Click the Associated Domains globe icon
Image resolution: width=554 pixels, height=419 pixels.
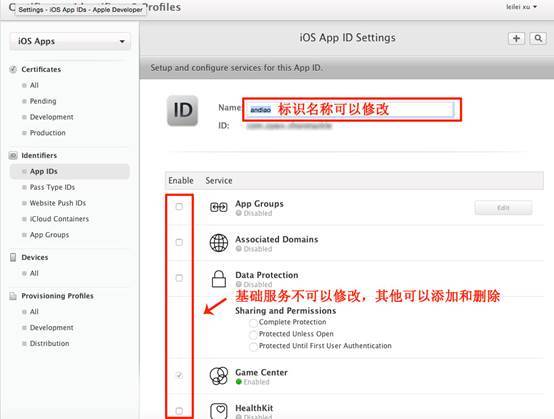[219, 243]
